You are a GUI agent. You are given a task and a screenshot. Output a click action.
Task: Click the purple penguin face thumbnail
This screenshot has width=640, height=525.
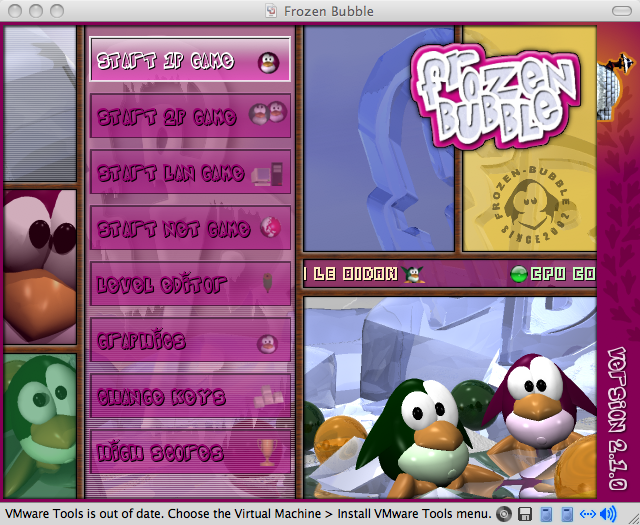pos(40,267)
